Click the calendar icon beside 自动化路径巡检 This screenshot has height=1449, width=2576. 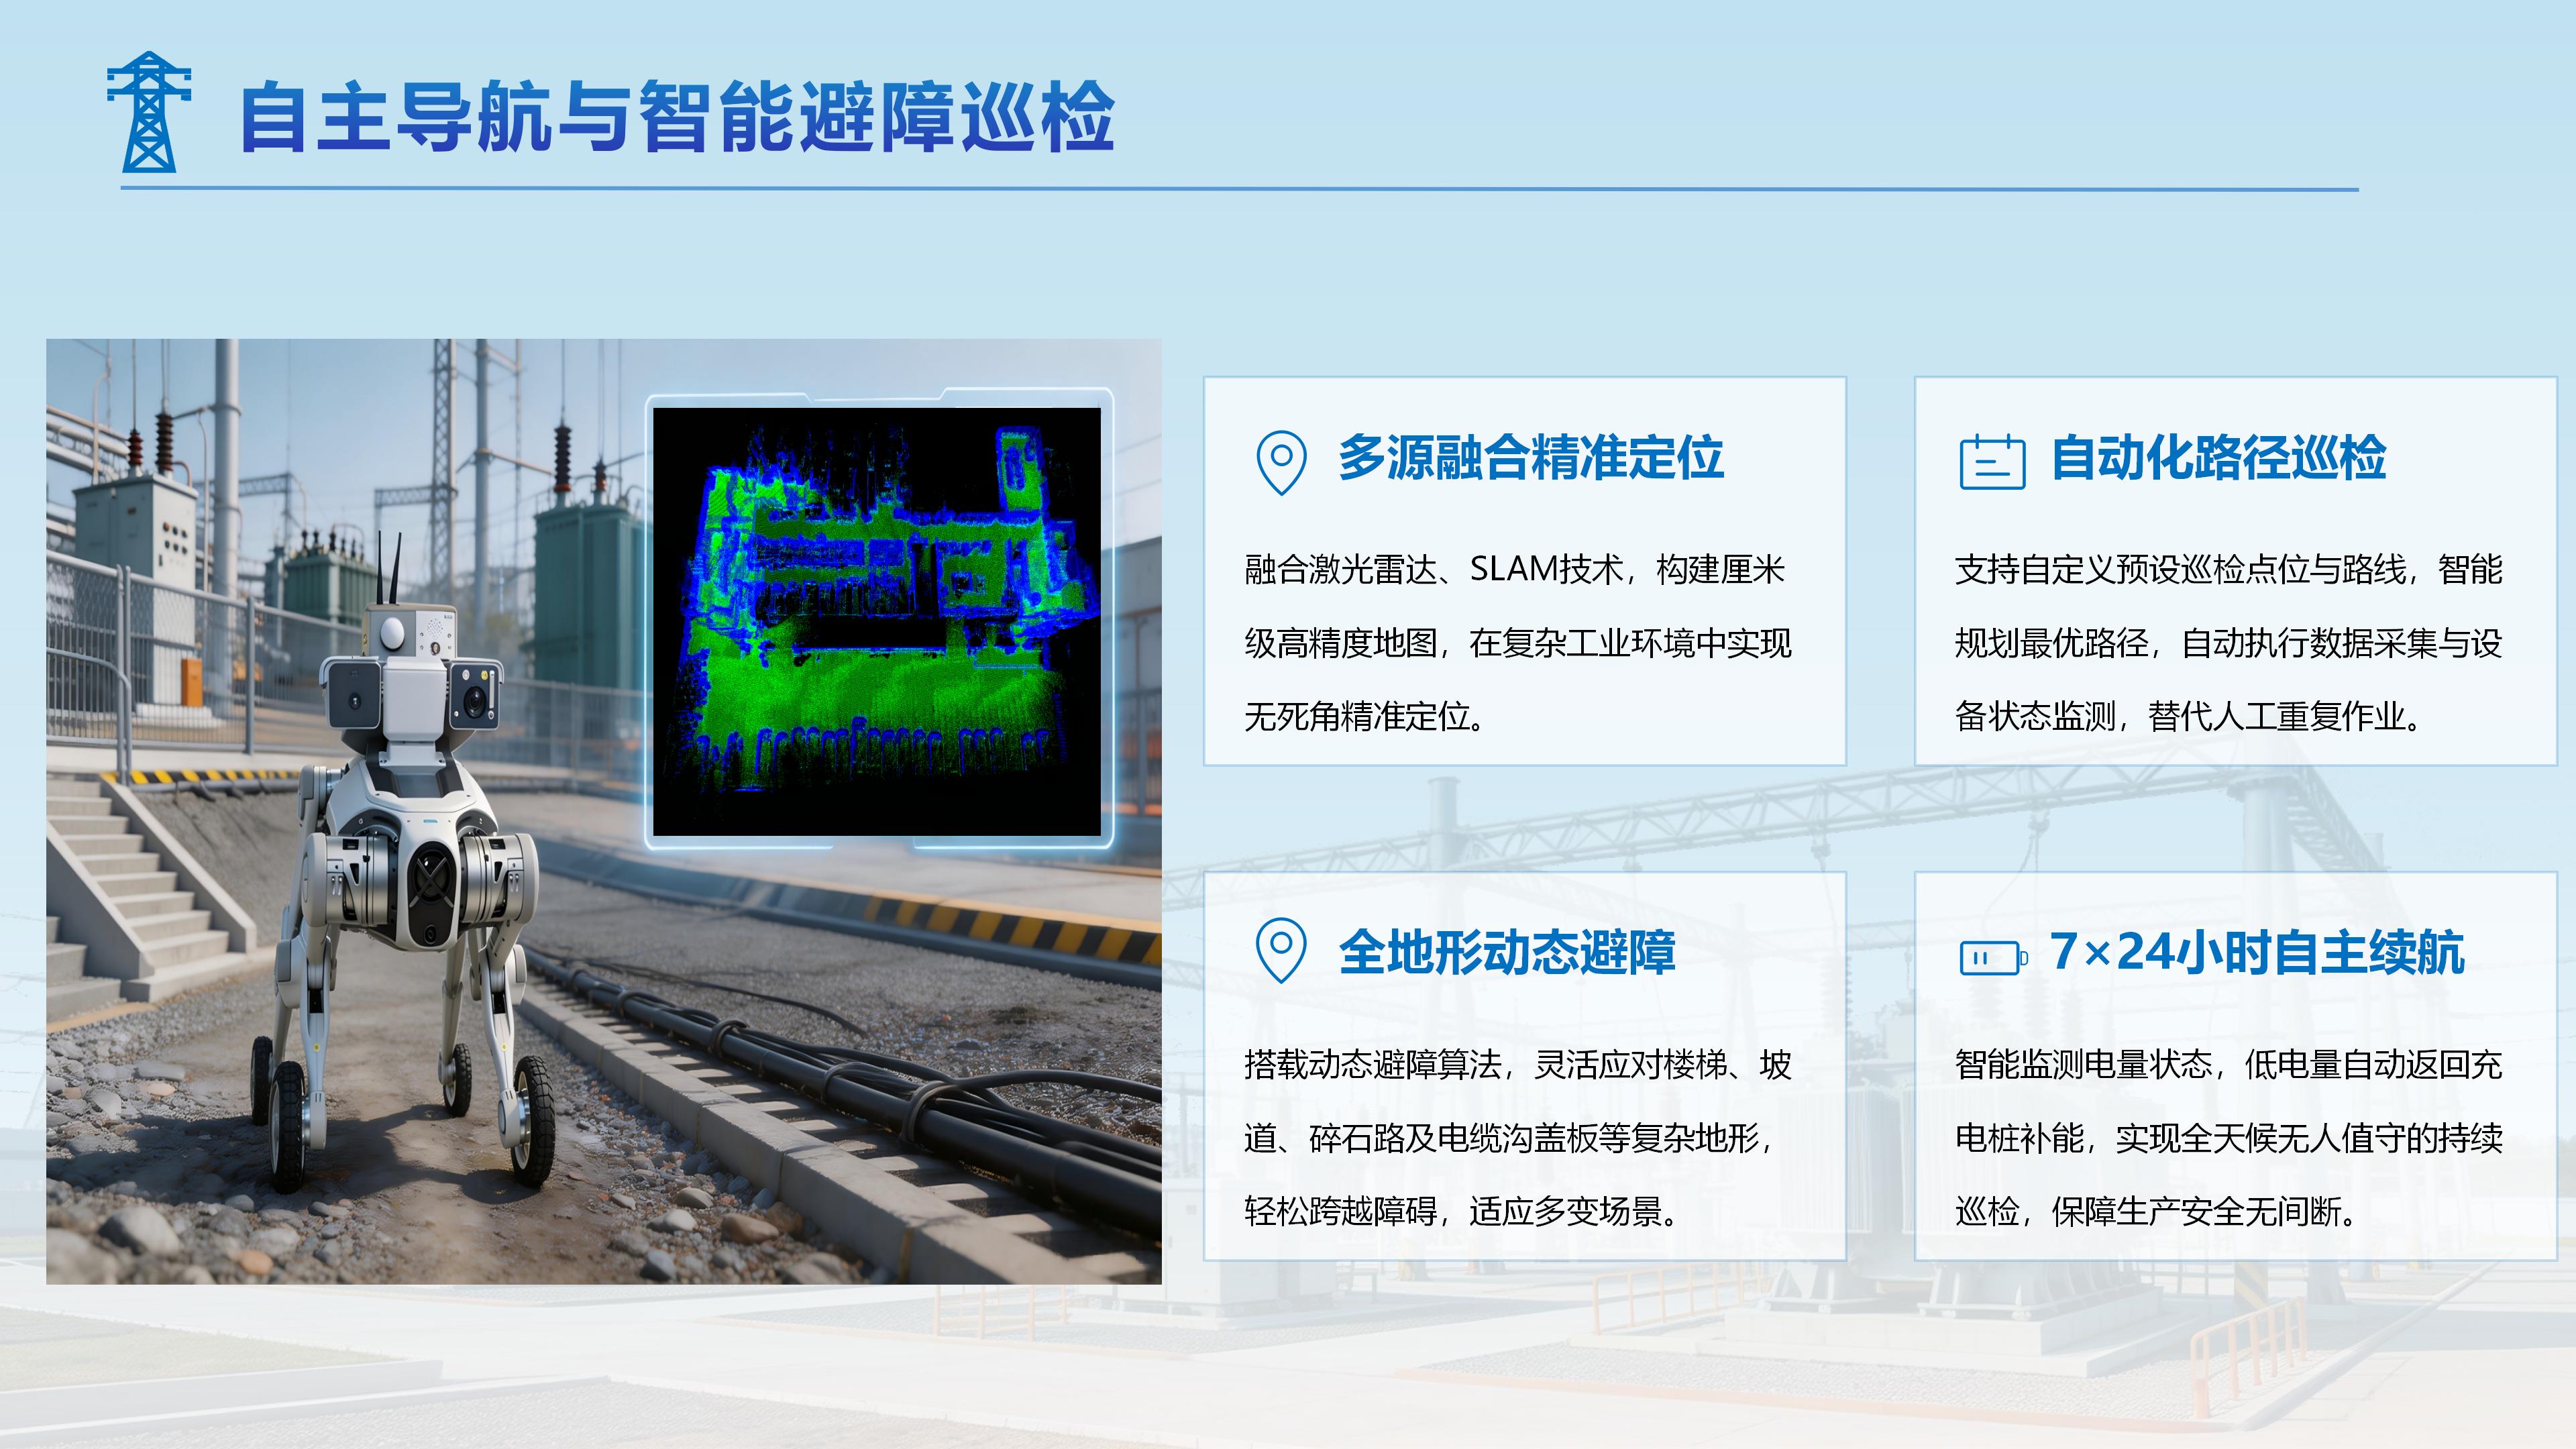1992,462
